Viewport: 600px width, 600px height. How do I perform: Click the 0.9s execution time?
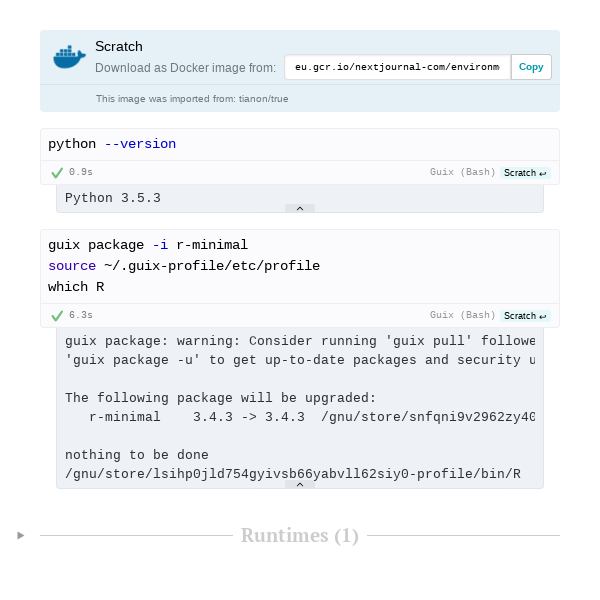click(80, 172)
